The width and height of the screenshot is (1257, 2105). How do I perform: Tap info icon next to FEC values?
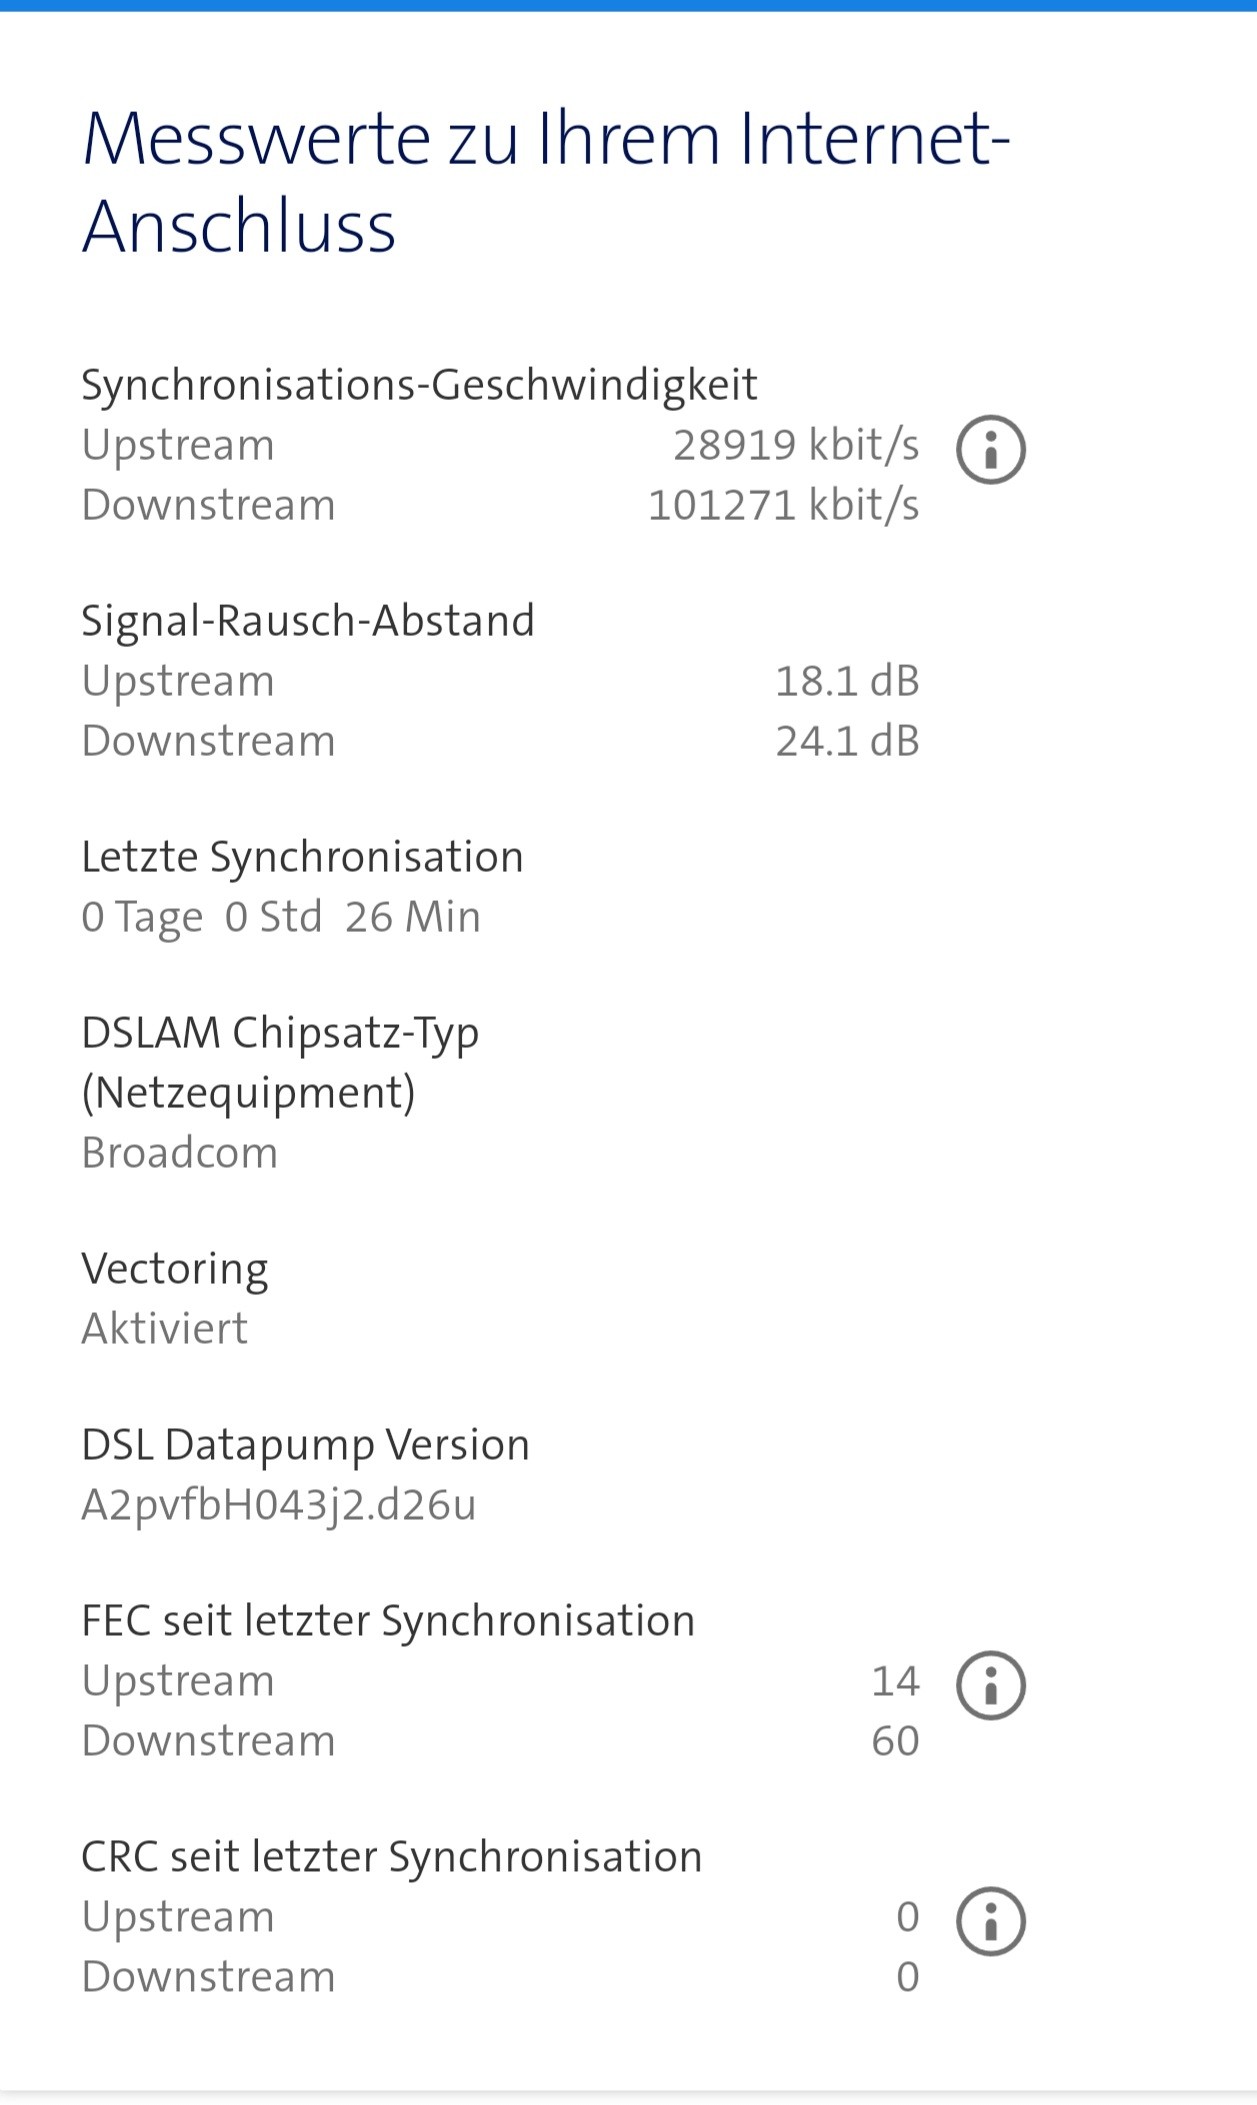[990, 1685]
